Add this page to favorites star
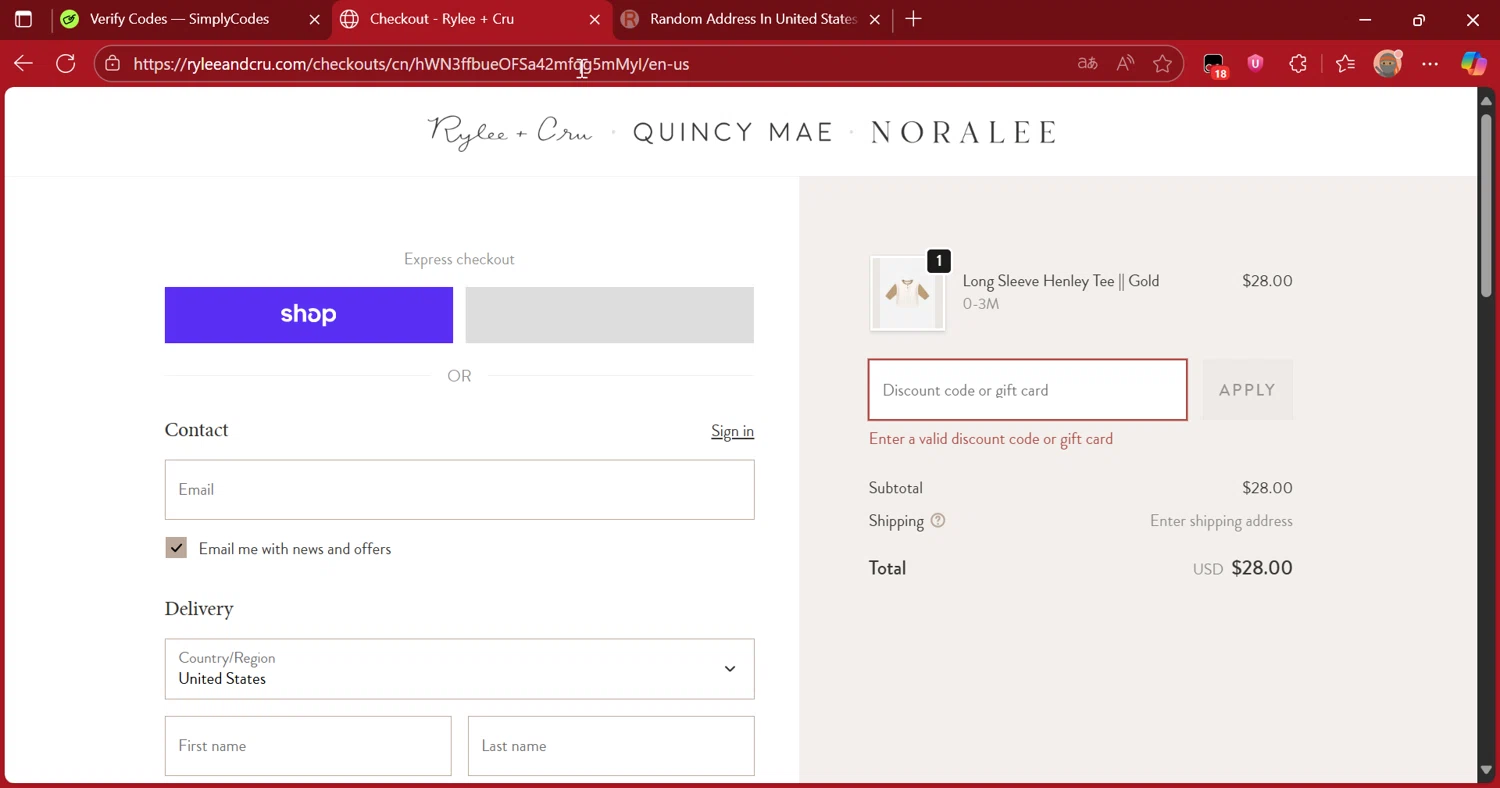Image resolution: width=1500 pixels, height=788 pixels. pos(1162,64)
